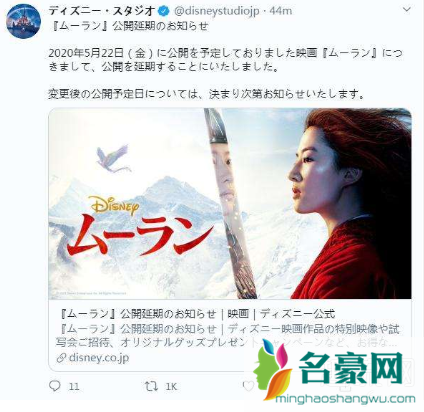Open the ディズニー・スタジオ display name
424x412 pixels.
tap(102, 11)
